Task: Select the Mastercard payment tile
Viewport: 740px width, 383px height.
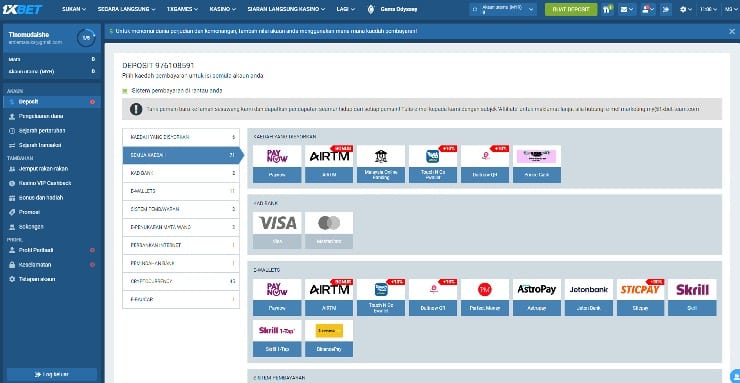Action: (x=329, y=230)
